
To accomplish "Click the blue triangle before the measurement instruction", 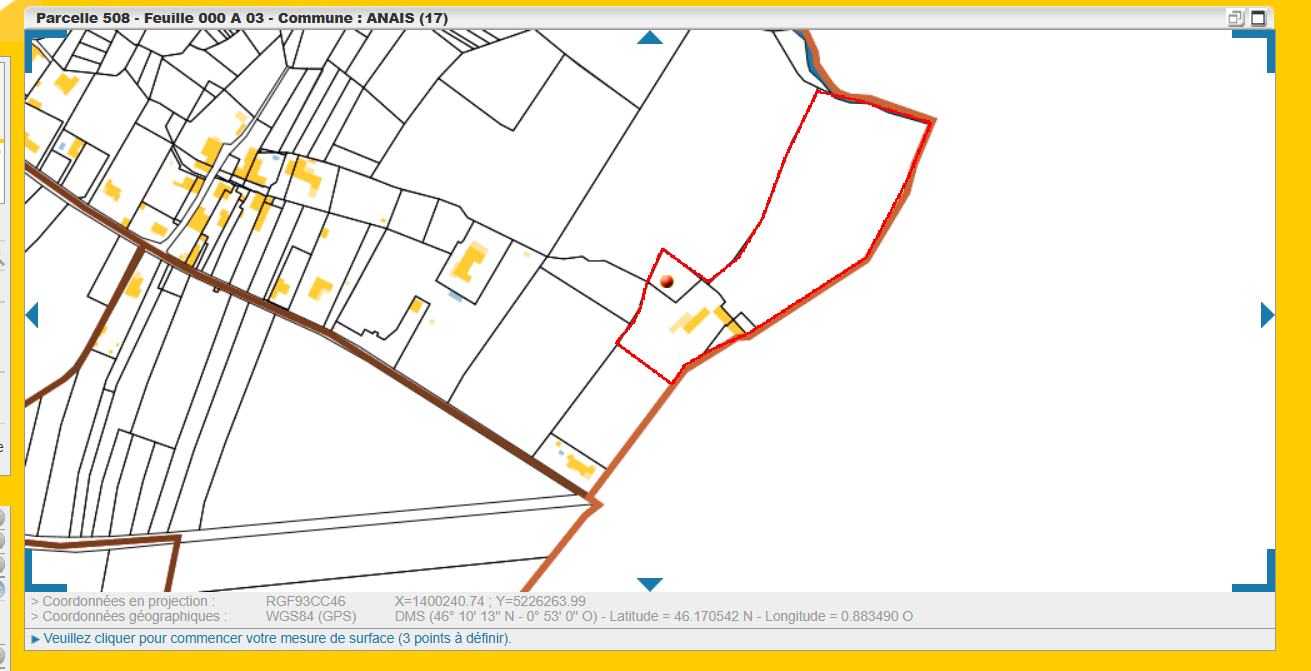I will (x=36, y=639).
